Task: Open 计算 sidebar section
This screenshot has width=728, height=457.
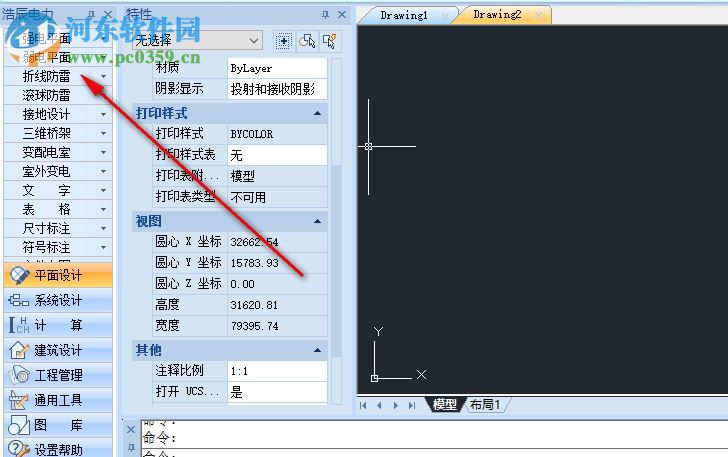Action: pos(58,325)
